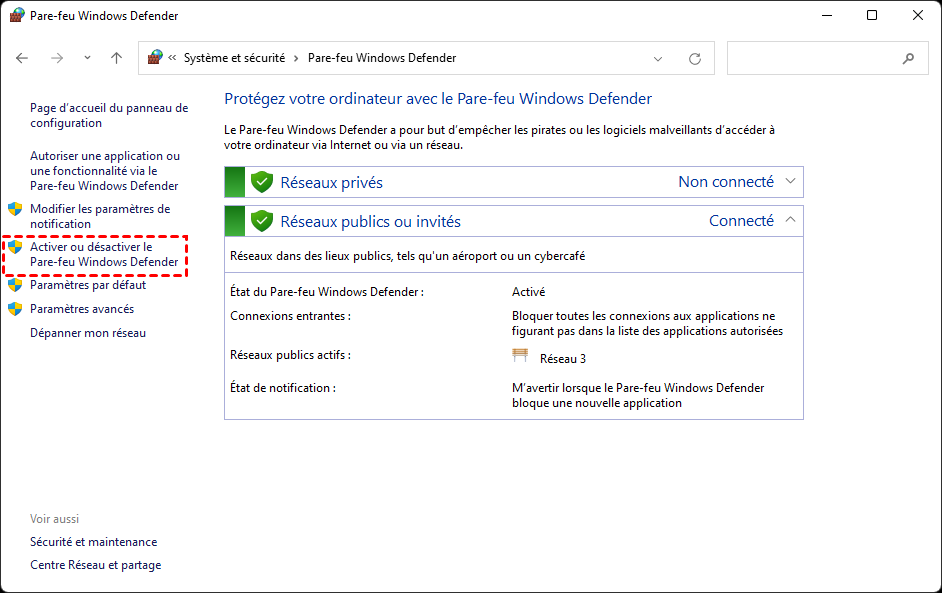Click the forward navigation arrow
This screenshot has width=942, height=593.
pos(57,58)
